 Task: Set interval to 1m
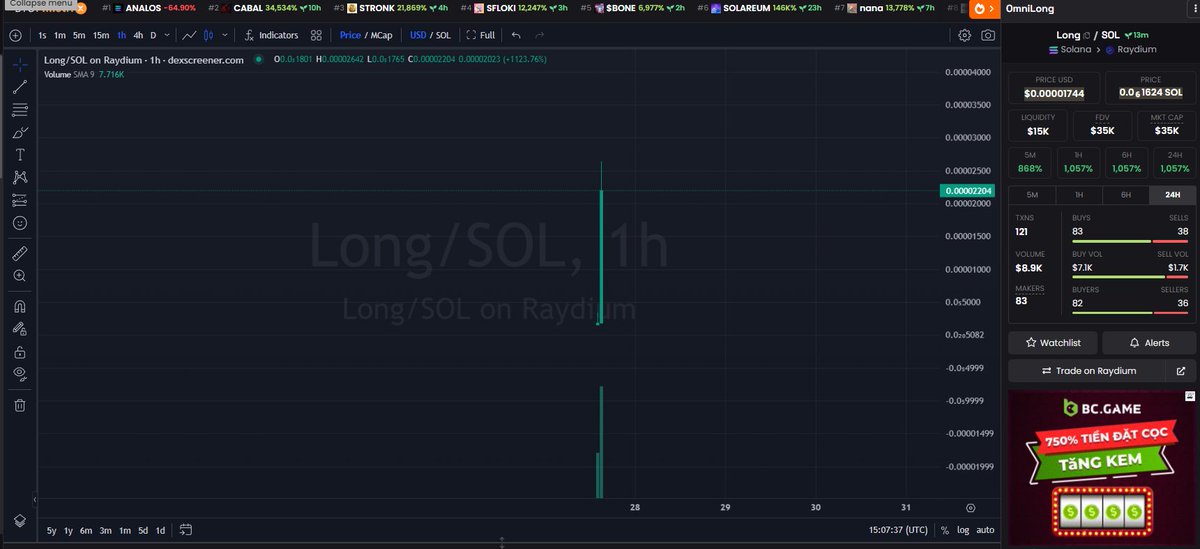(60, 35)
